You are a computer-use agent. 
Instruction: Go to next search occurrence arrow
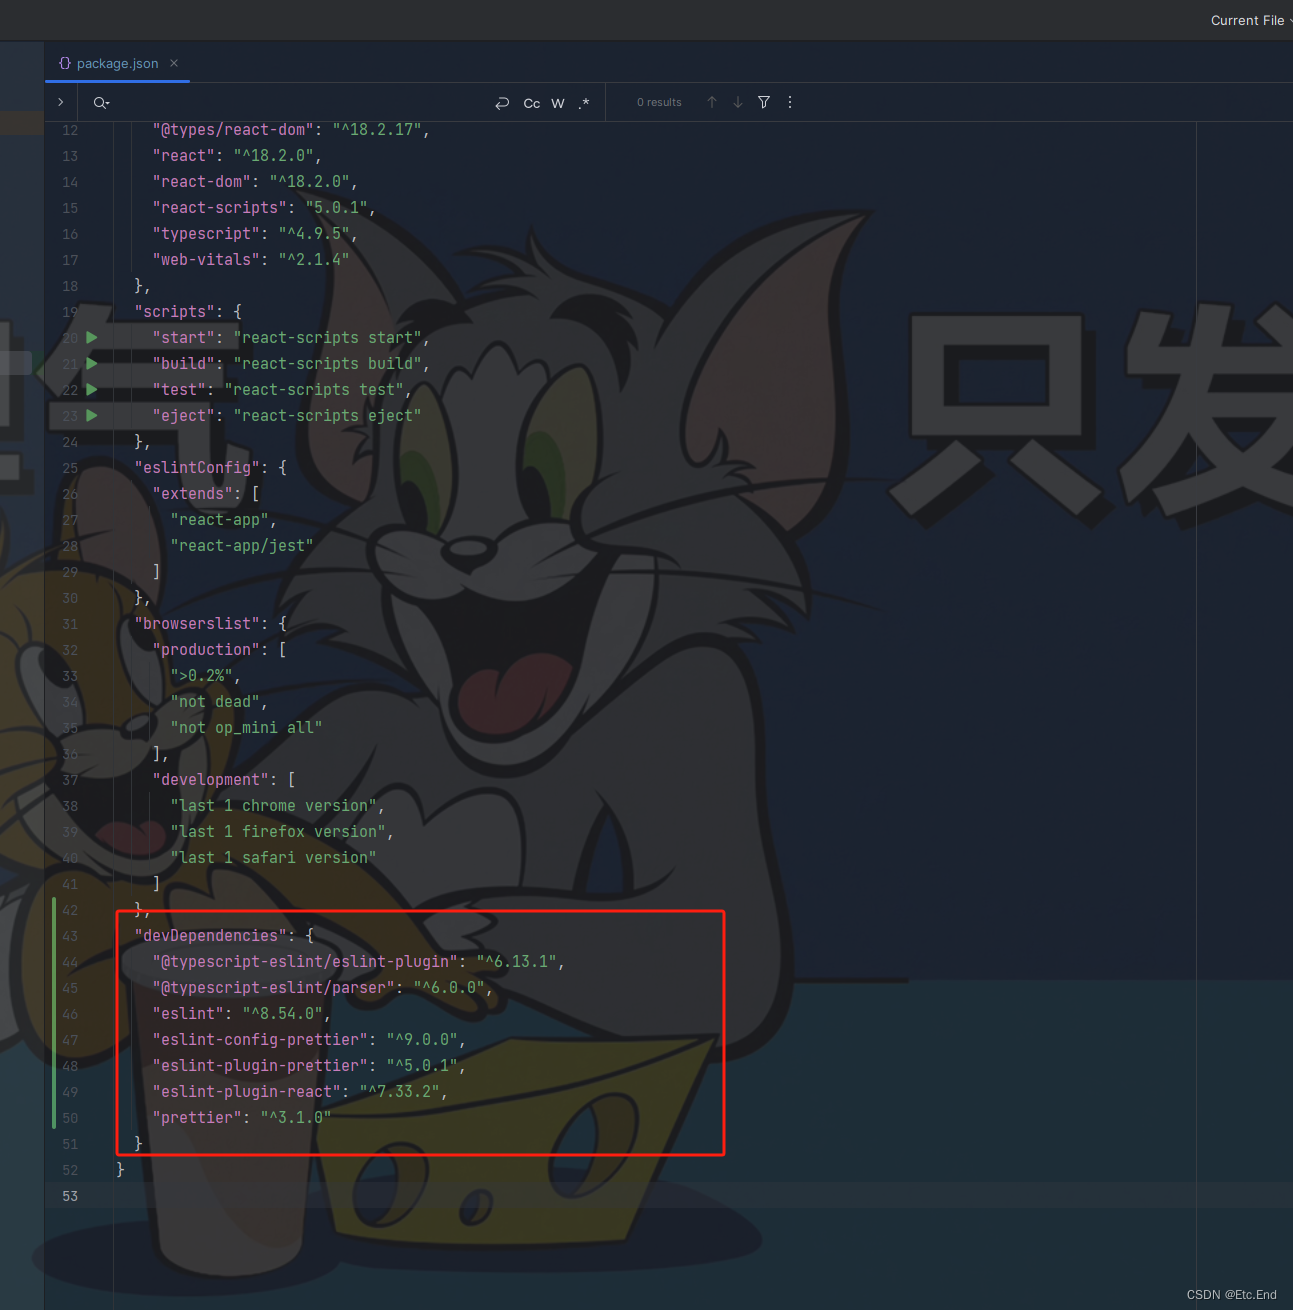tap(738, 102)
